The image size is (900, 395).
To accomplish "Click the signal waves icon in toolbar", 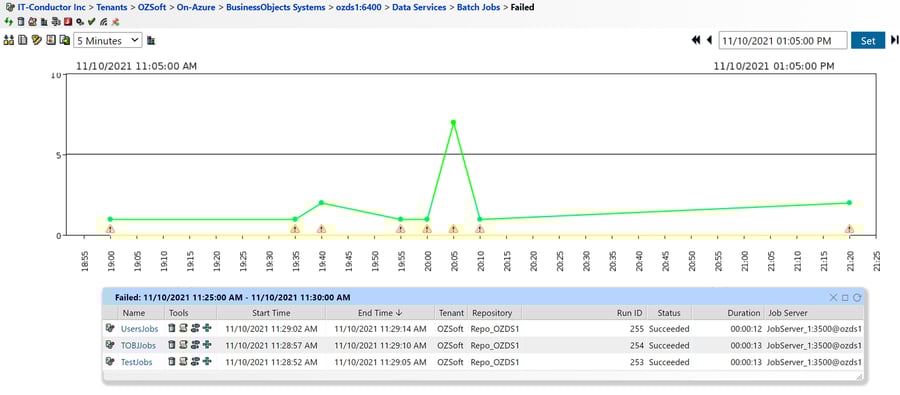I will (103, 22).
